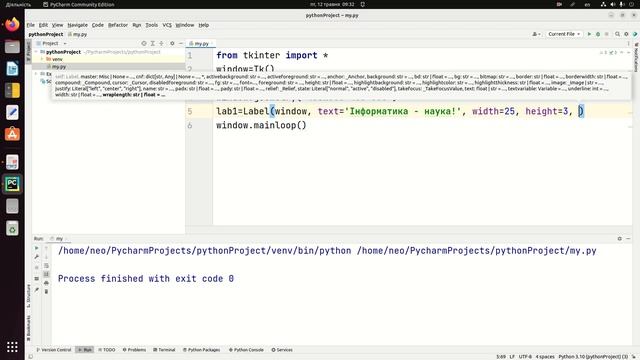
Task: Click my.py in the navigation breadcrumb
Action: coord(78,34)
